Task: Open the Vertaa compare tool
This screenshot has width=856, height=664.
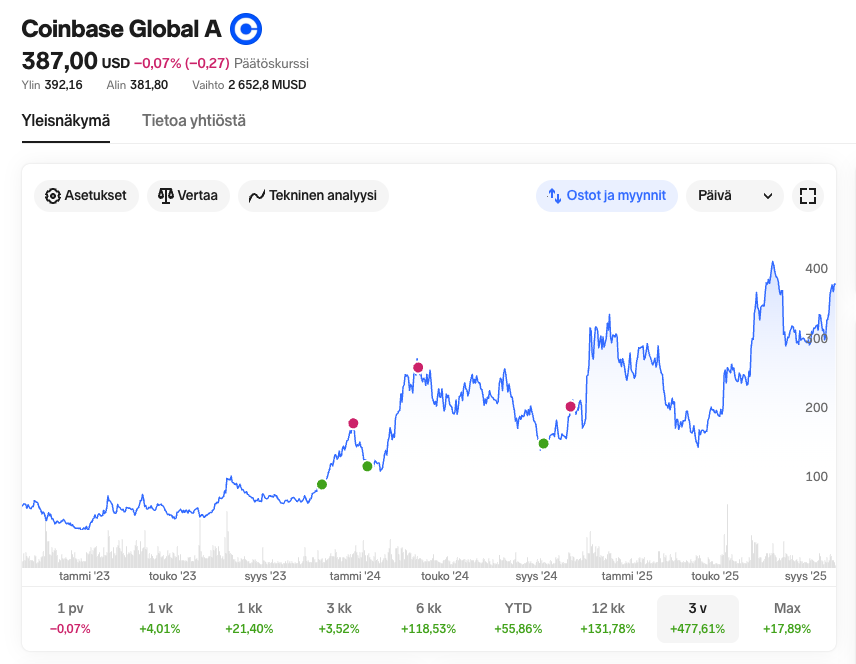Action: [188, 195]
